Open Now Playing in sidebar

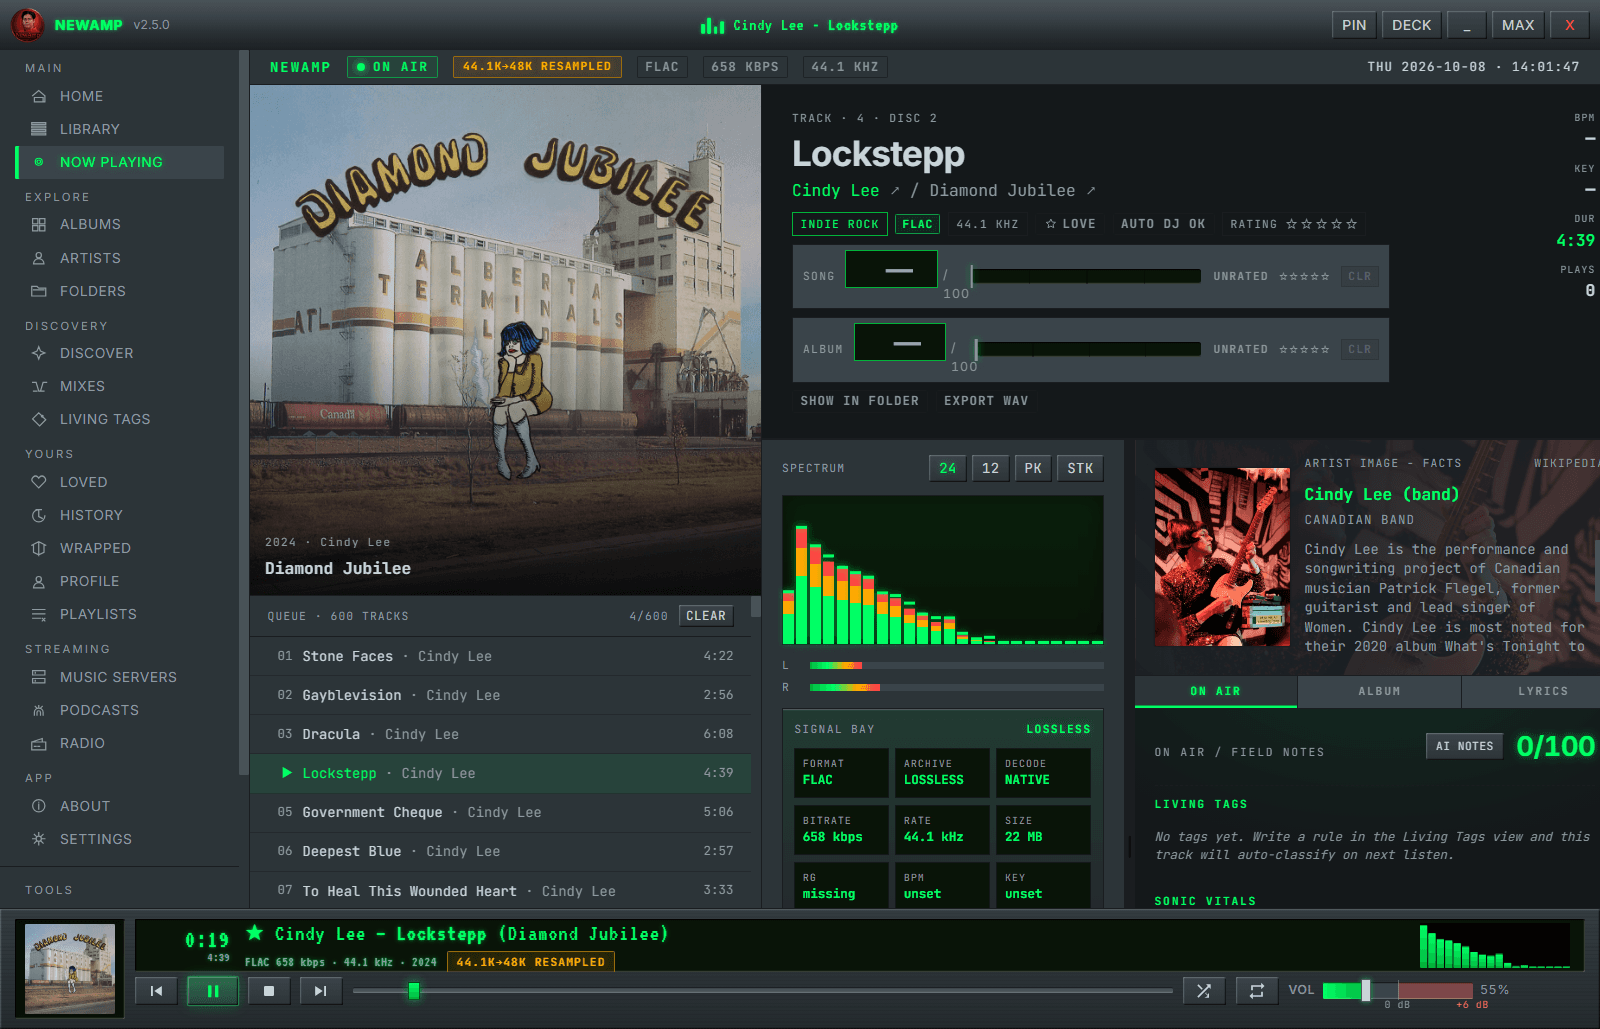tap(120, 162)
